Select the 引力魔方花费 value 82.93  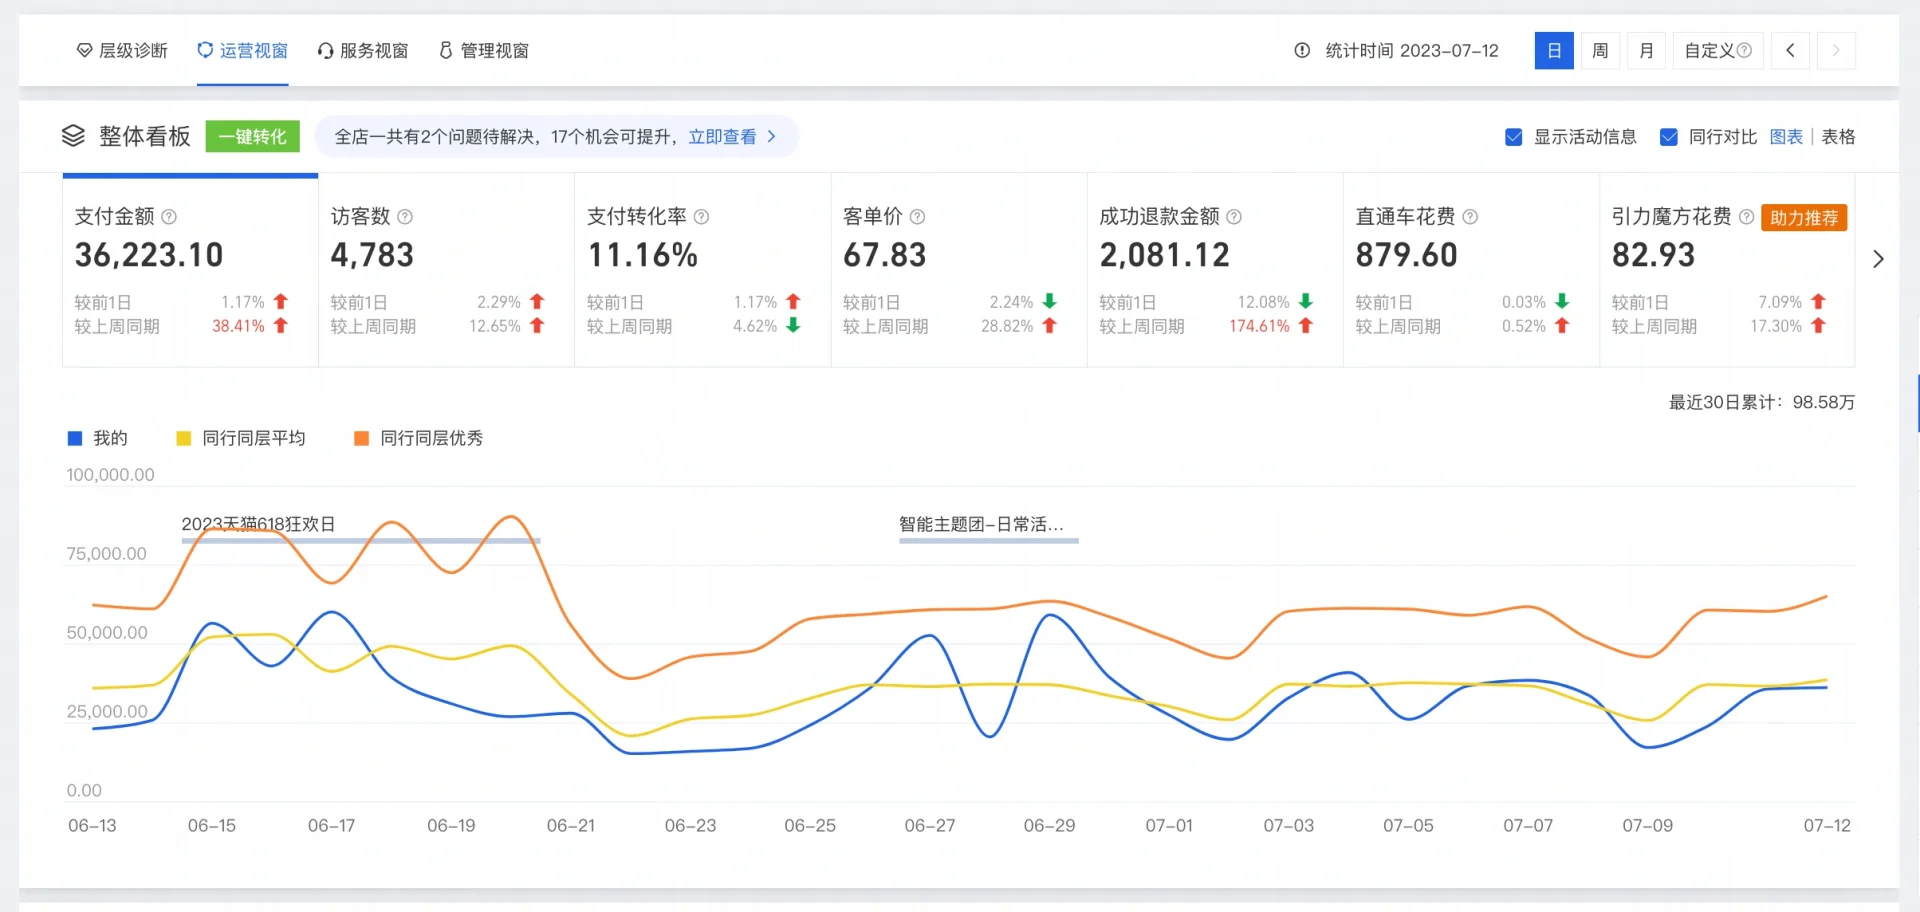1653,255
